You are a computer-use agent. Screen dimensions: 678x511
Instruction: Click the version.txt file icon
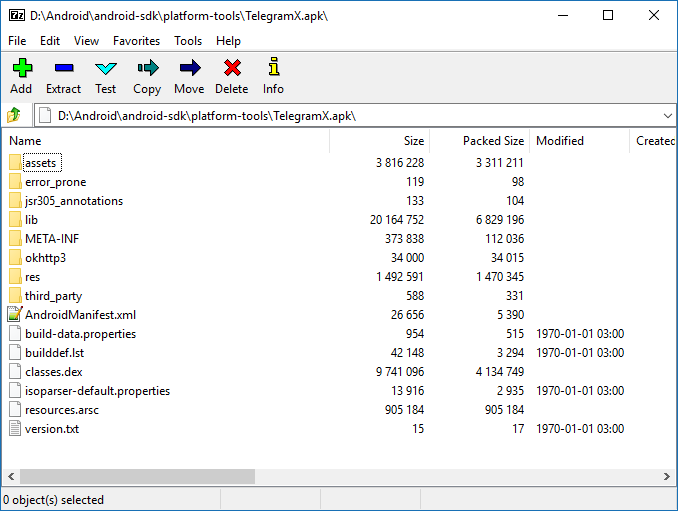point(15,429)
